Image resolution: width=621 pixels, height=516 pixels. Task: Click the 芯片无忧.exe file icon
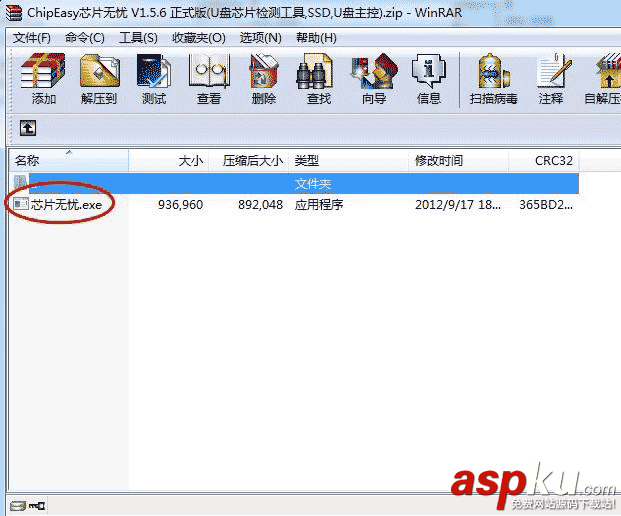(x=21, y=204)
